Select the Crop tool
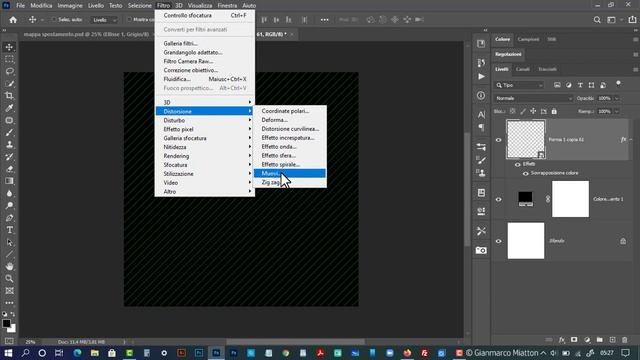640x360 pixels. 9,96
